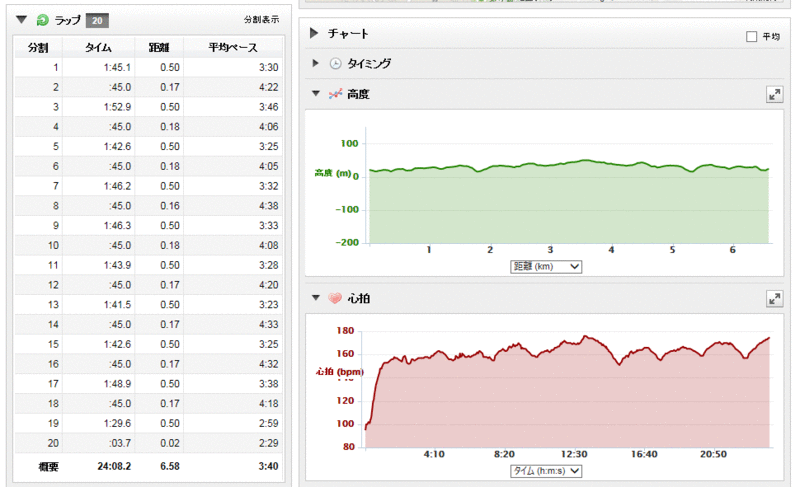Viewport: 800px width, 487px height.
Task: Enable the 平均 checkbox
Action: tap(751, 37)
